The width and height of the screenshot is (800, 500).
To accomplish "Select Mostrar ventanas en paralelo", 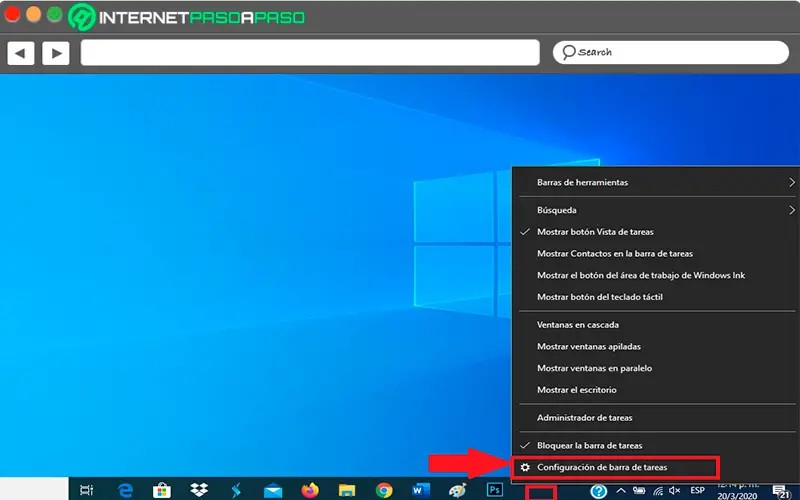I will [656, 368].
